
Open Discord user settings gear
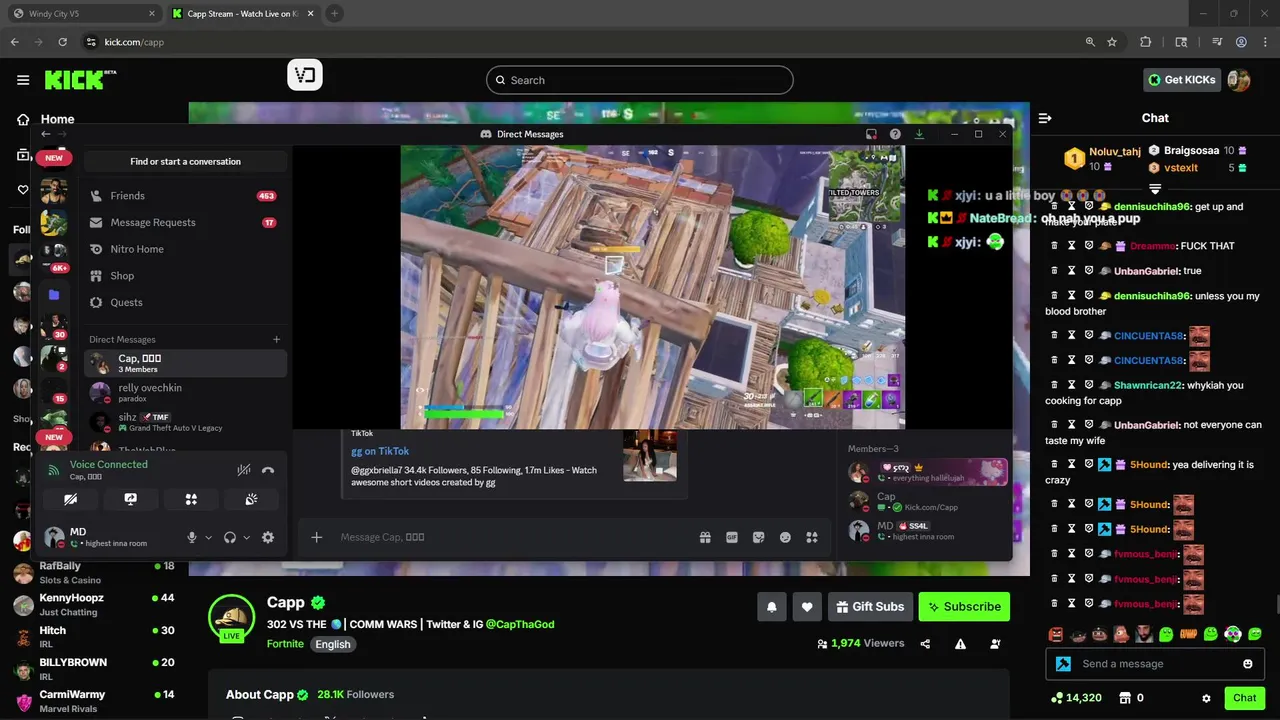pos(268,537)
